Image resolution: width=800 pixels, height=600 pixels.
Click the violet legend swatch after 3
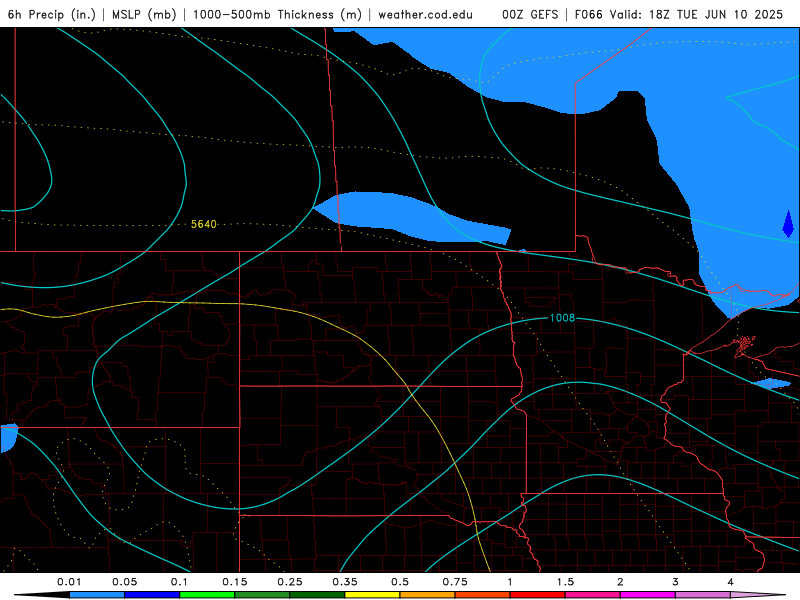(x=703, y=595)
